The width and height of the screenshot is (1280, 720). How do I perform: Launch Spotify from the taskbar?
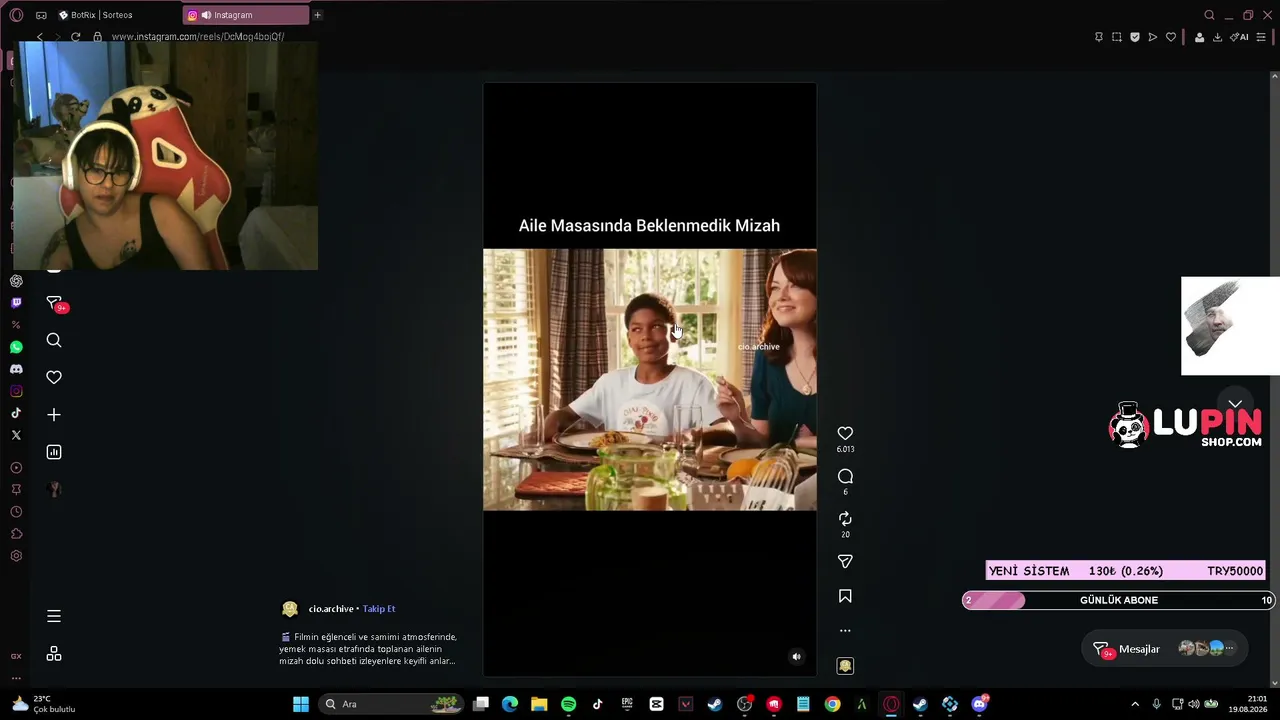568,704
